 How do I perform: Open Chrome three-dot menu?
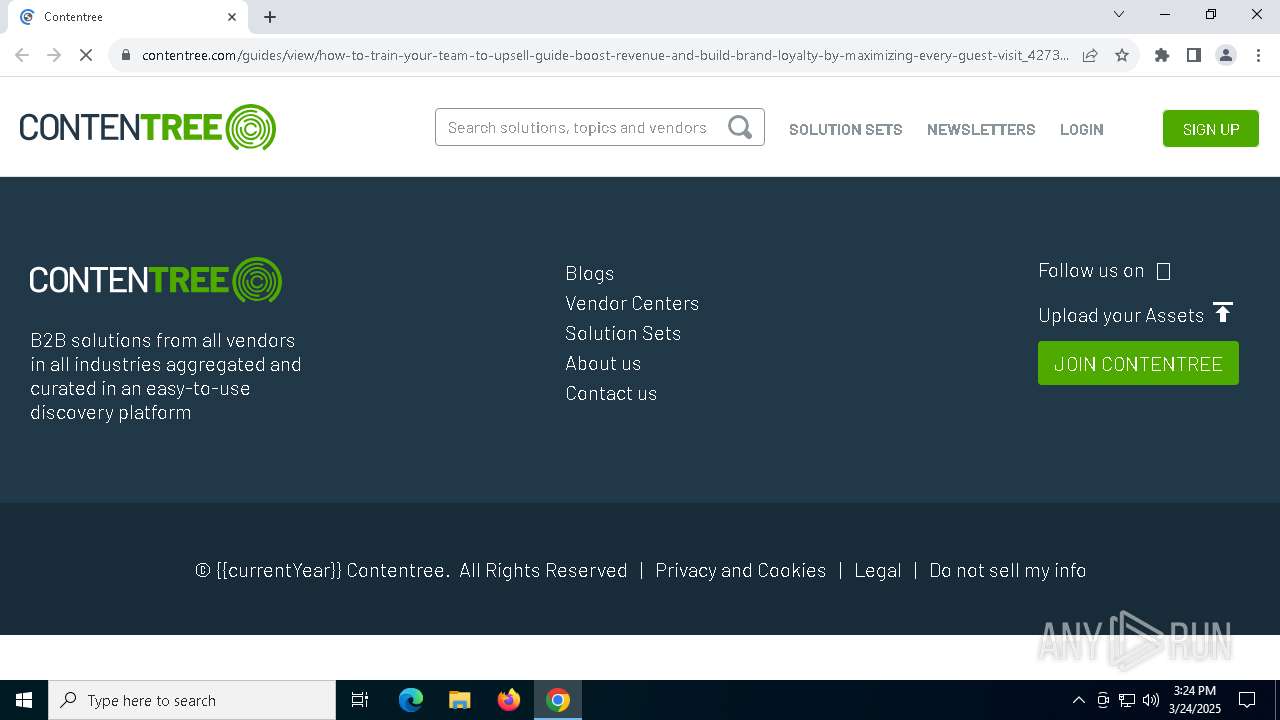pos(1258,55)
